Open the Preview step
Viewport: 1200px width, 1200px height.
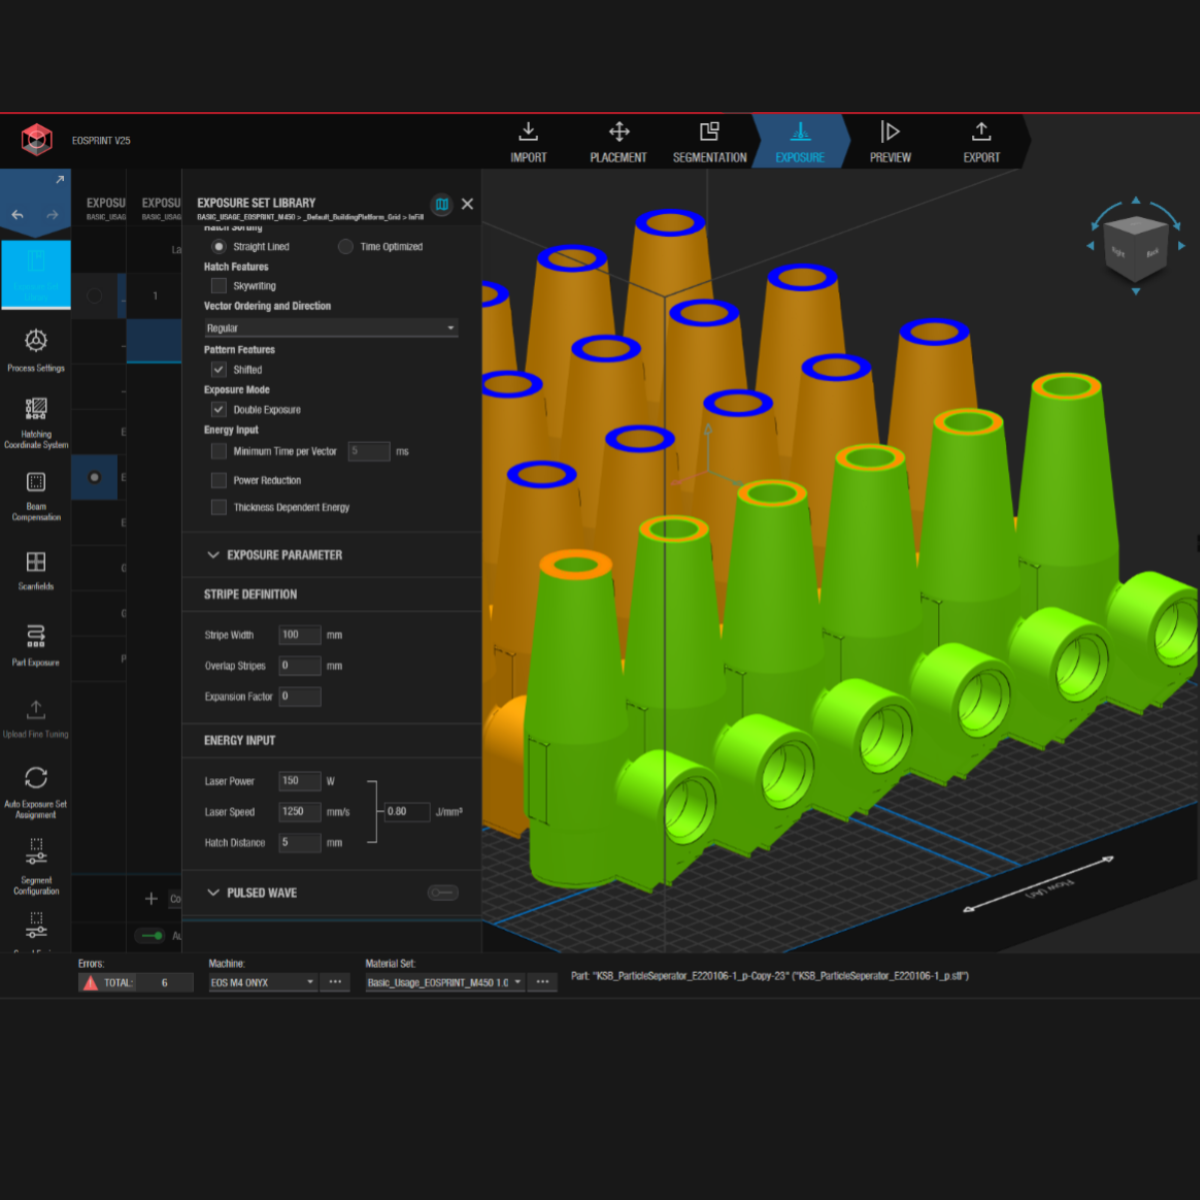click(890, 142)
